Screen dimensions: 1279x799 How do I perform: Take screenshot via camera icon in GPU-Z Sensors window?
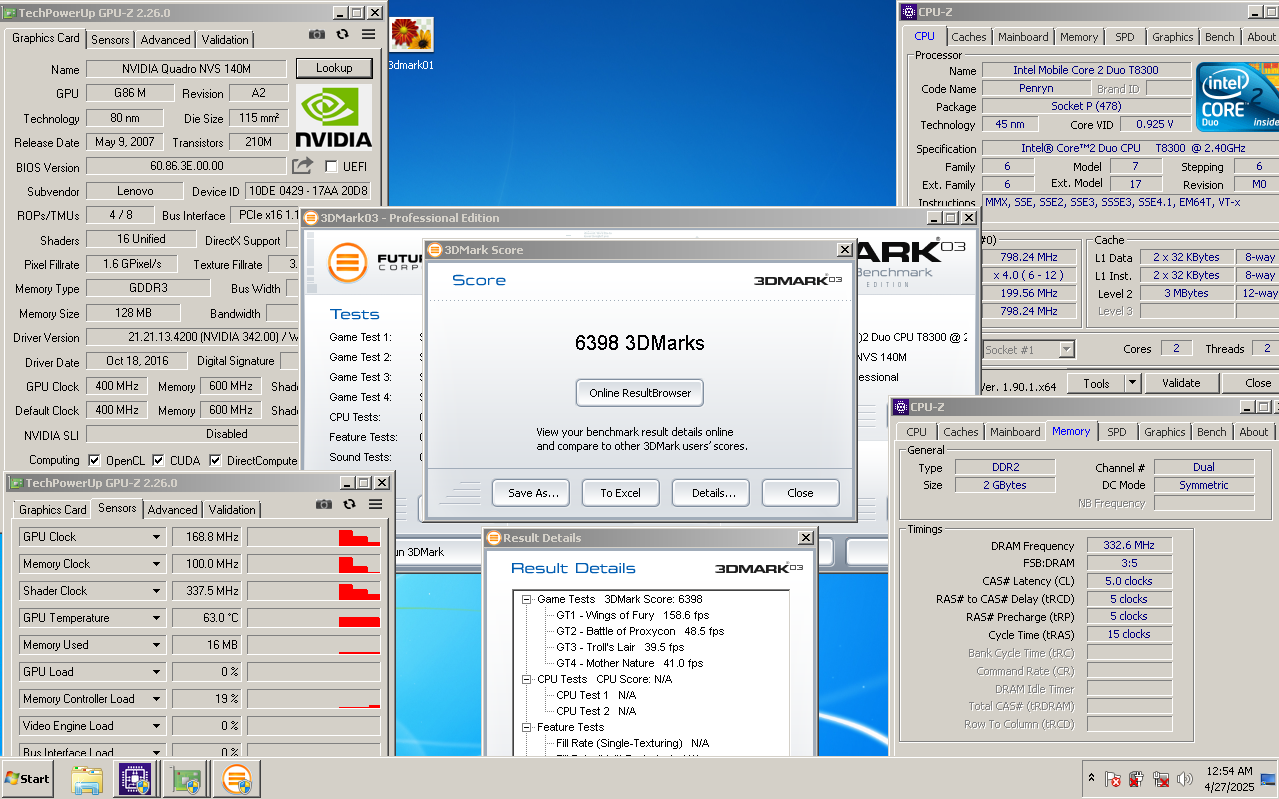(x=324, y=505)
